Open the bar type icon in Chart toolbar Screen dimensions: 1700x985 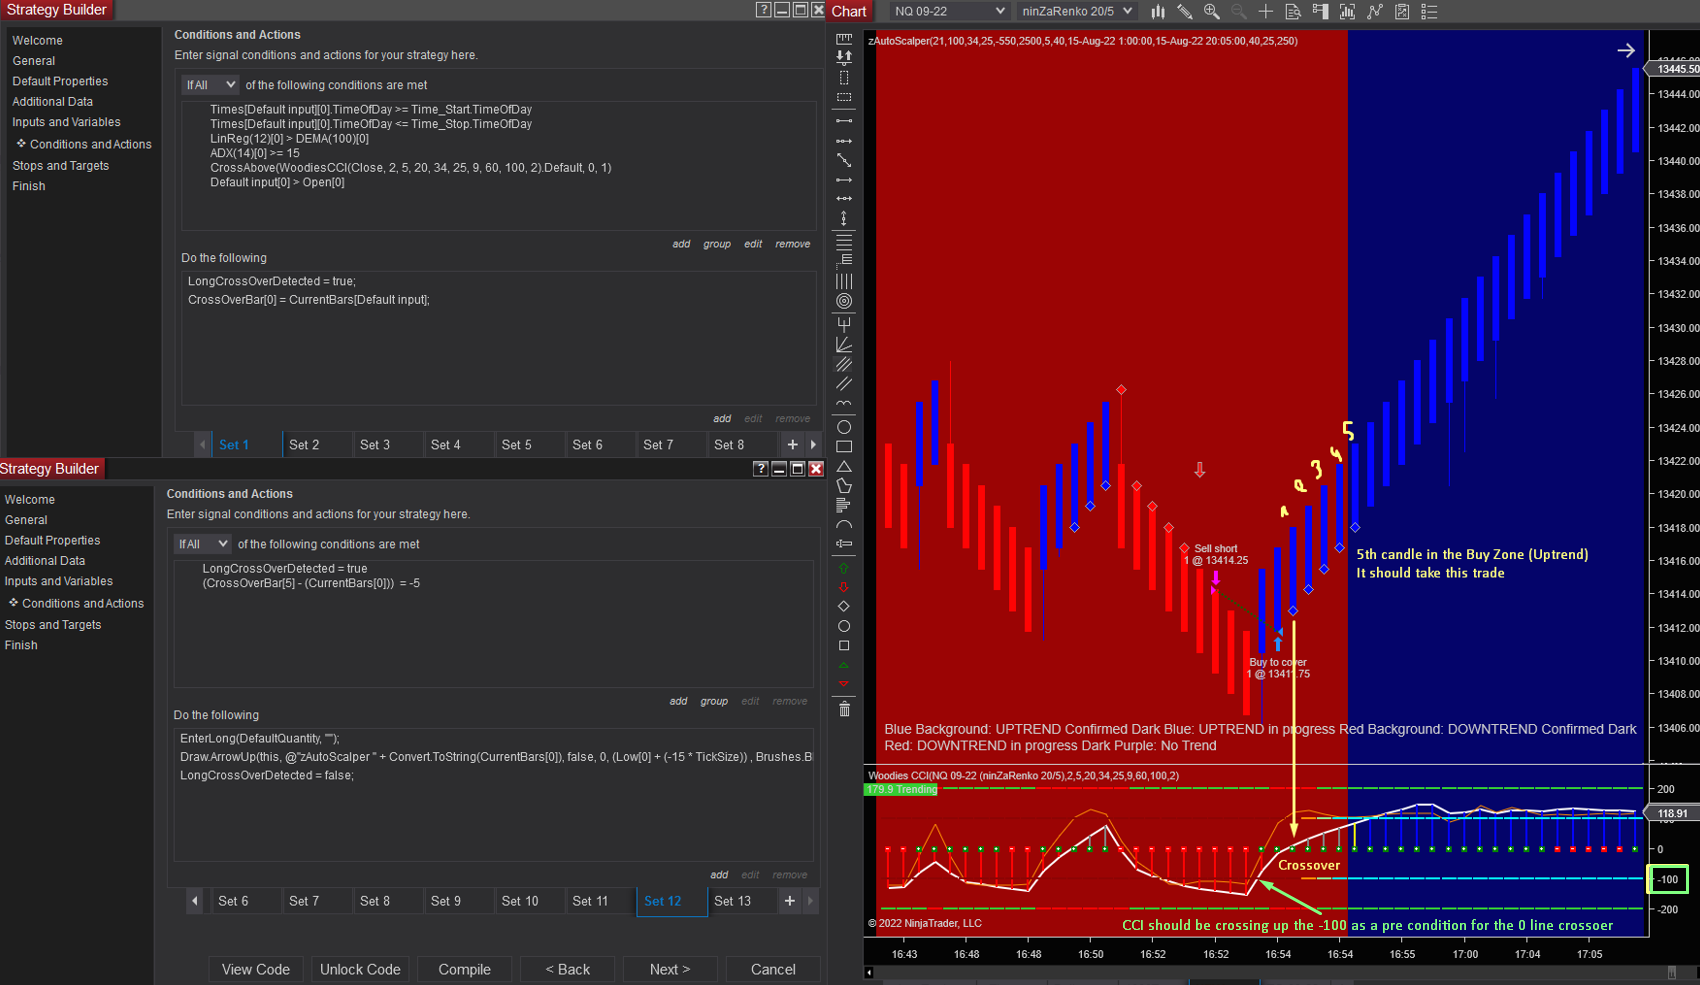[1158, 11]
